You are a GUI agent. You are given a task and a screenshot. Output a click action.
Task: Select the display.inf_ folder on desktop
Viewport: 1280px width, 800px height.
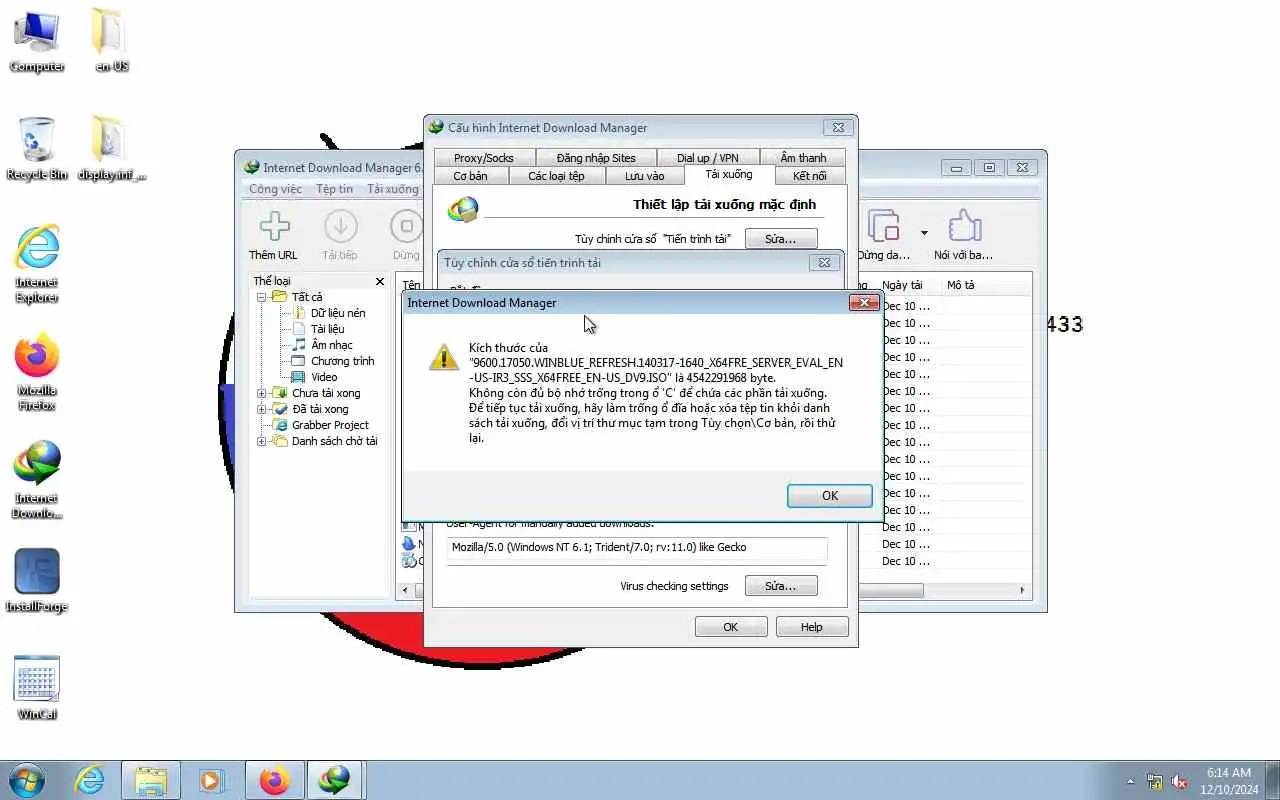coord(111,148)
